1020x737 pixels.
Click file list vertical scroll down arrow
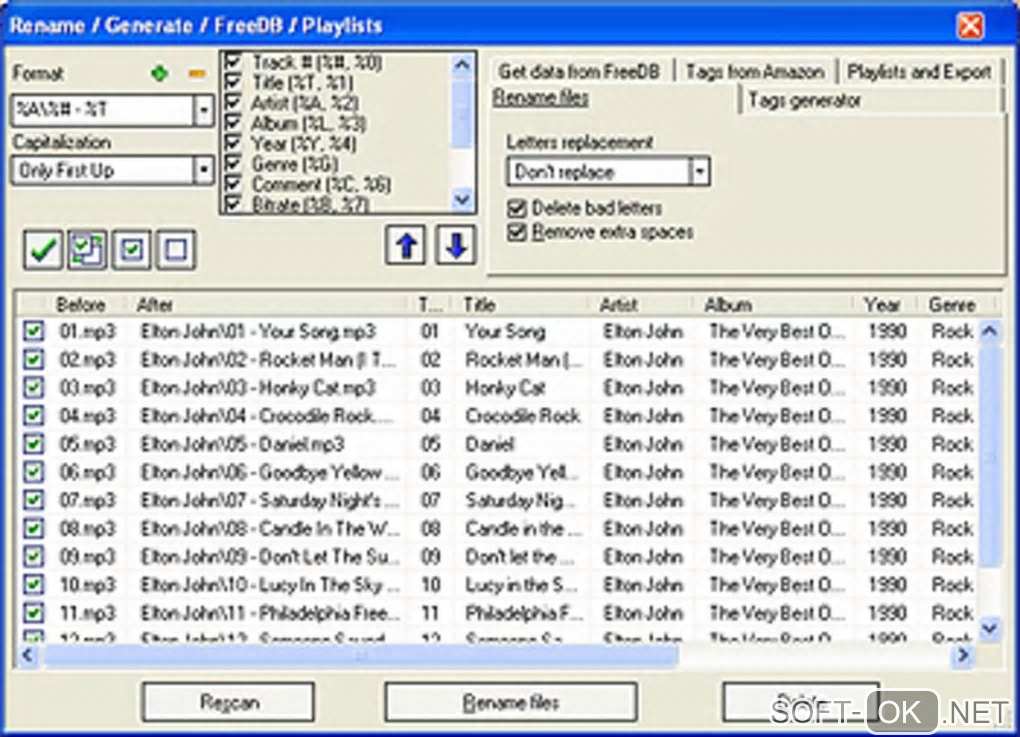coord(989,628)
